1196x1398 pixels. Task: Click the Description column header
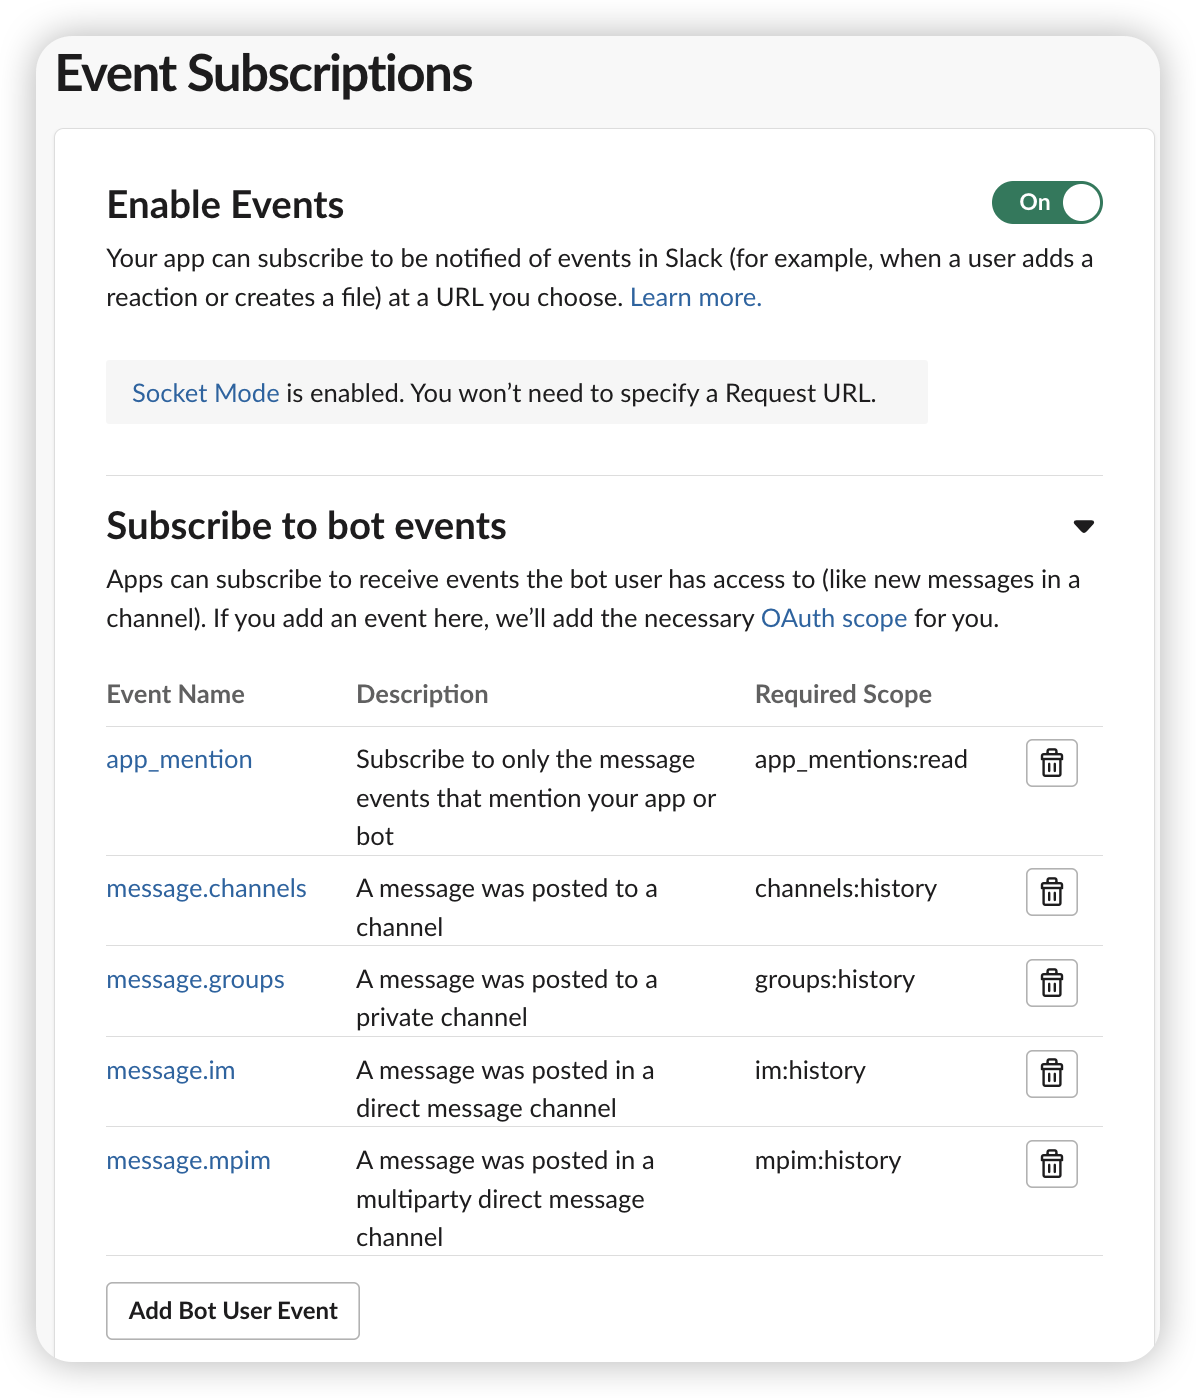coord(422,693)
